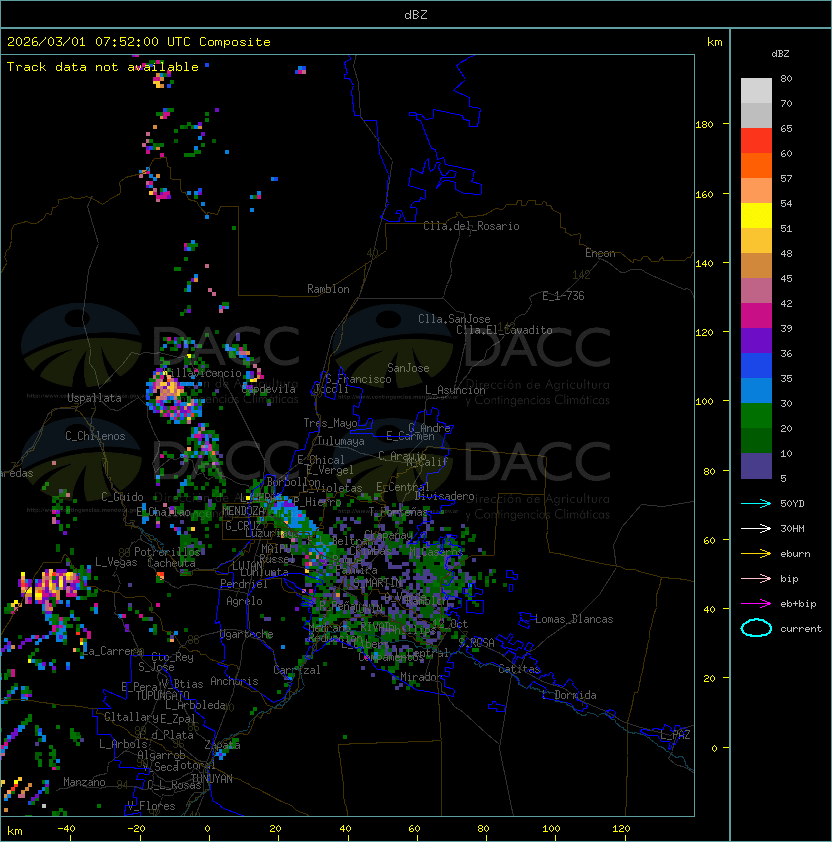Click the UTC Composite timestamp text
The height and width of the screenshot is (842, 832).
(139, 42)
